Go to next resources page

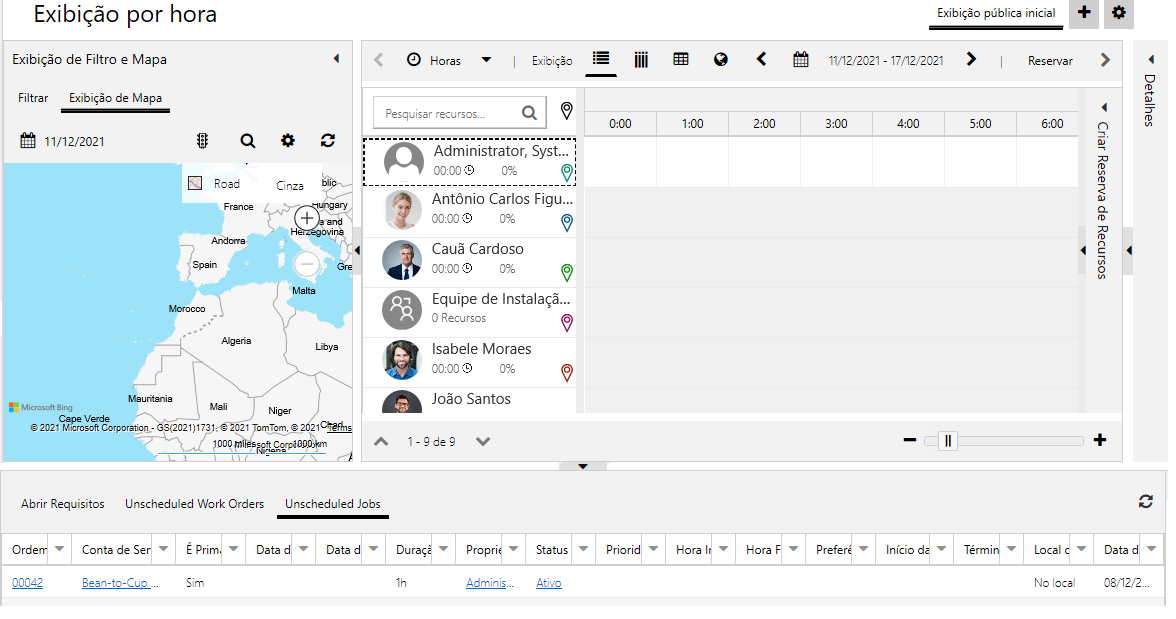tap(483, 441)
